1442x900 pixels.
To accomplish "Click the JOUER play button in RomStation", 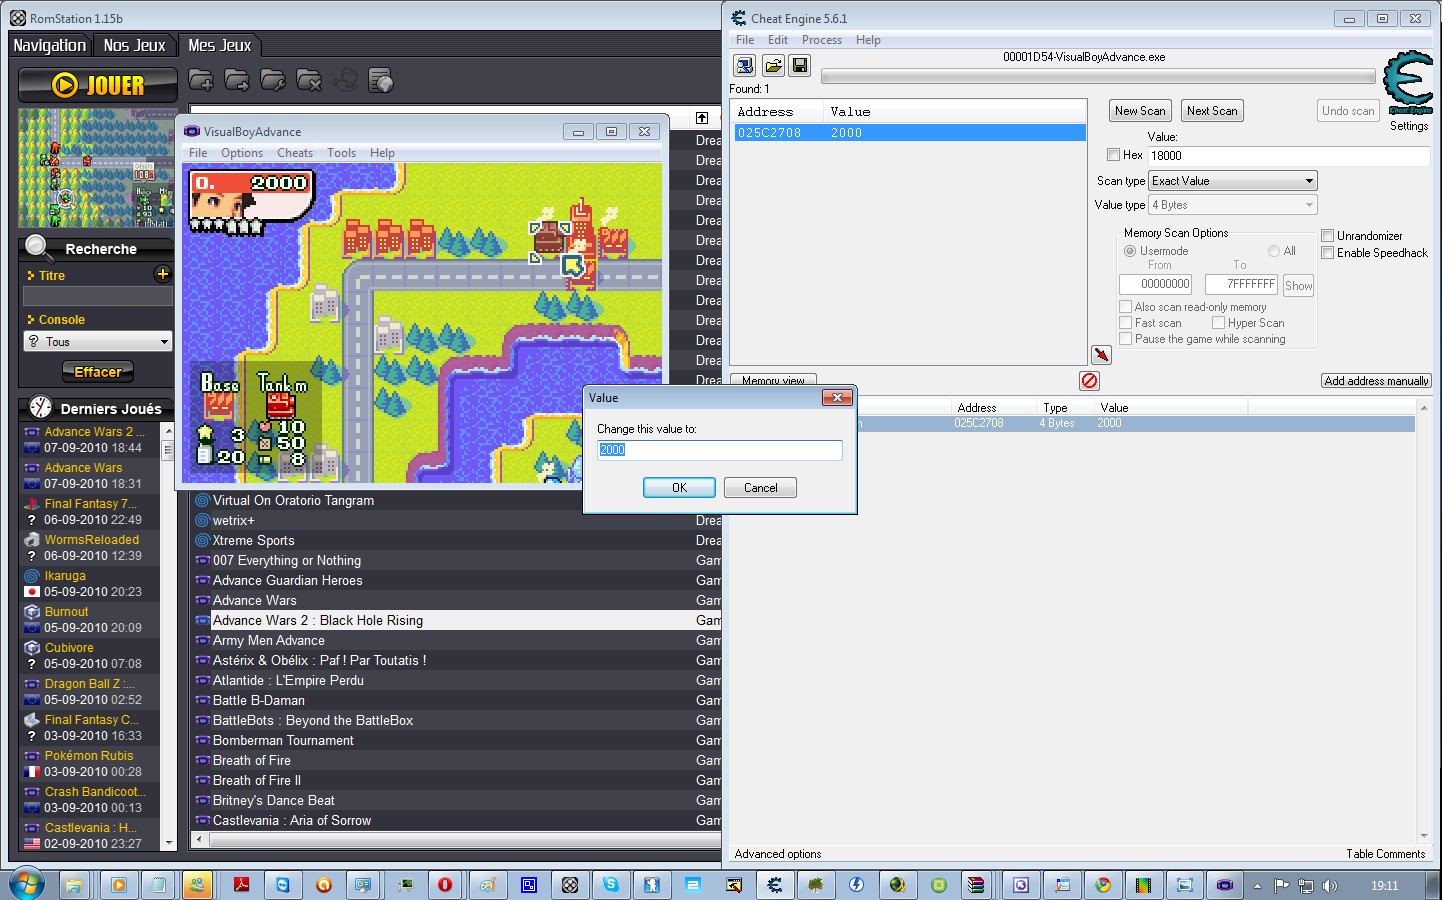I will click(98, 85).
